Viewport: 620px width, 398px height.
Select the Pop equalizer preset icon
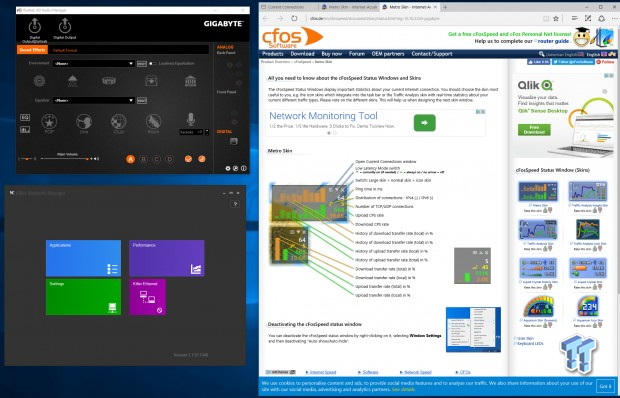49,121
